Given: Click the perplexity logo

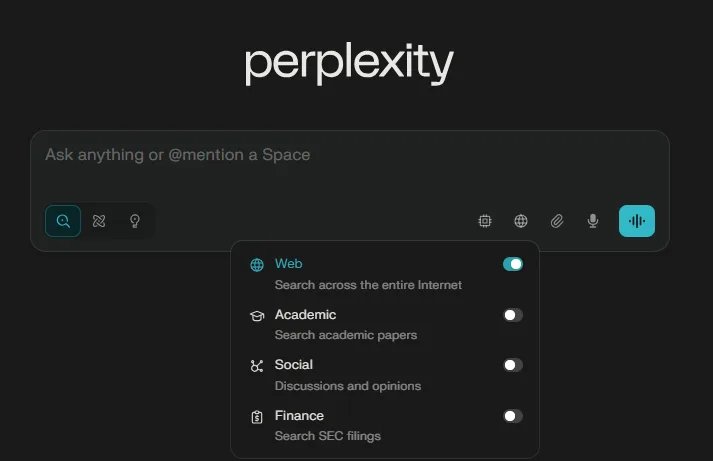Looking at the screenshot, I should [x=349, y=64].
